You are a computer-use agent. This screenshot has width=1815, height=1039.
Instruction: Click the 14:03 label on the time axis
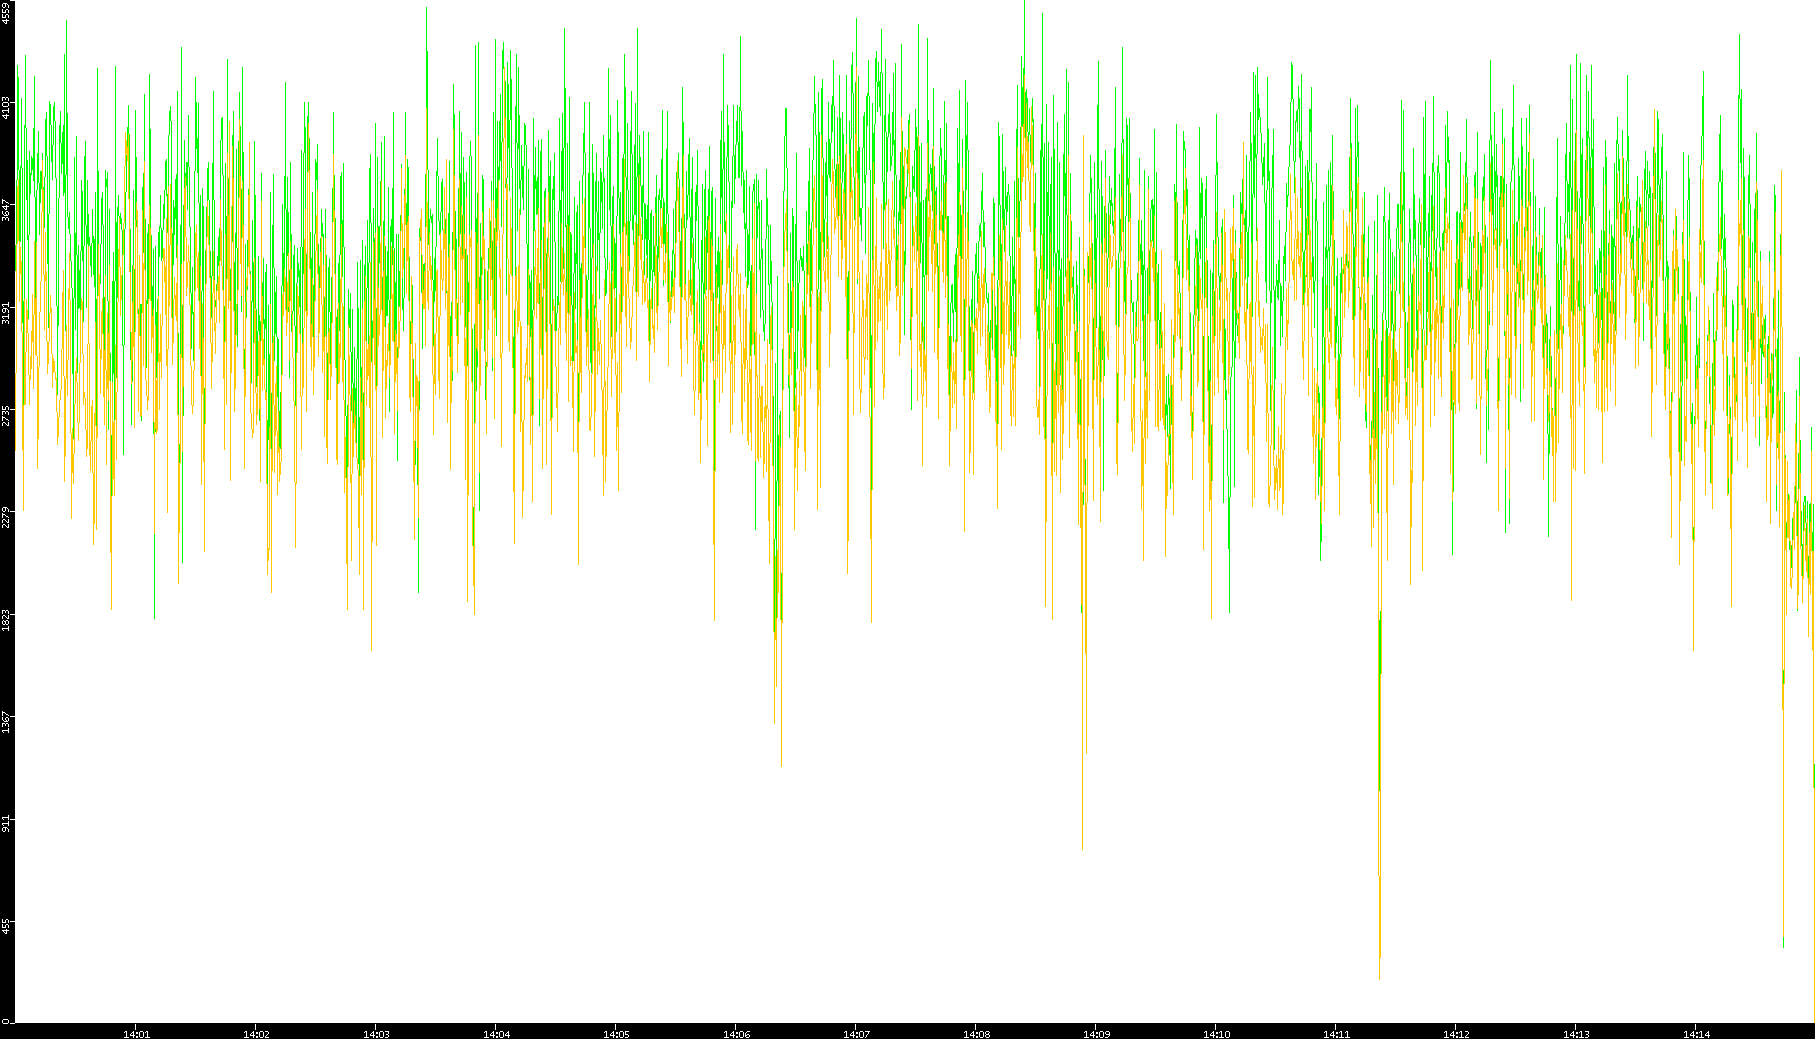point(376,1034)
